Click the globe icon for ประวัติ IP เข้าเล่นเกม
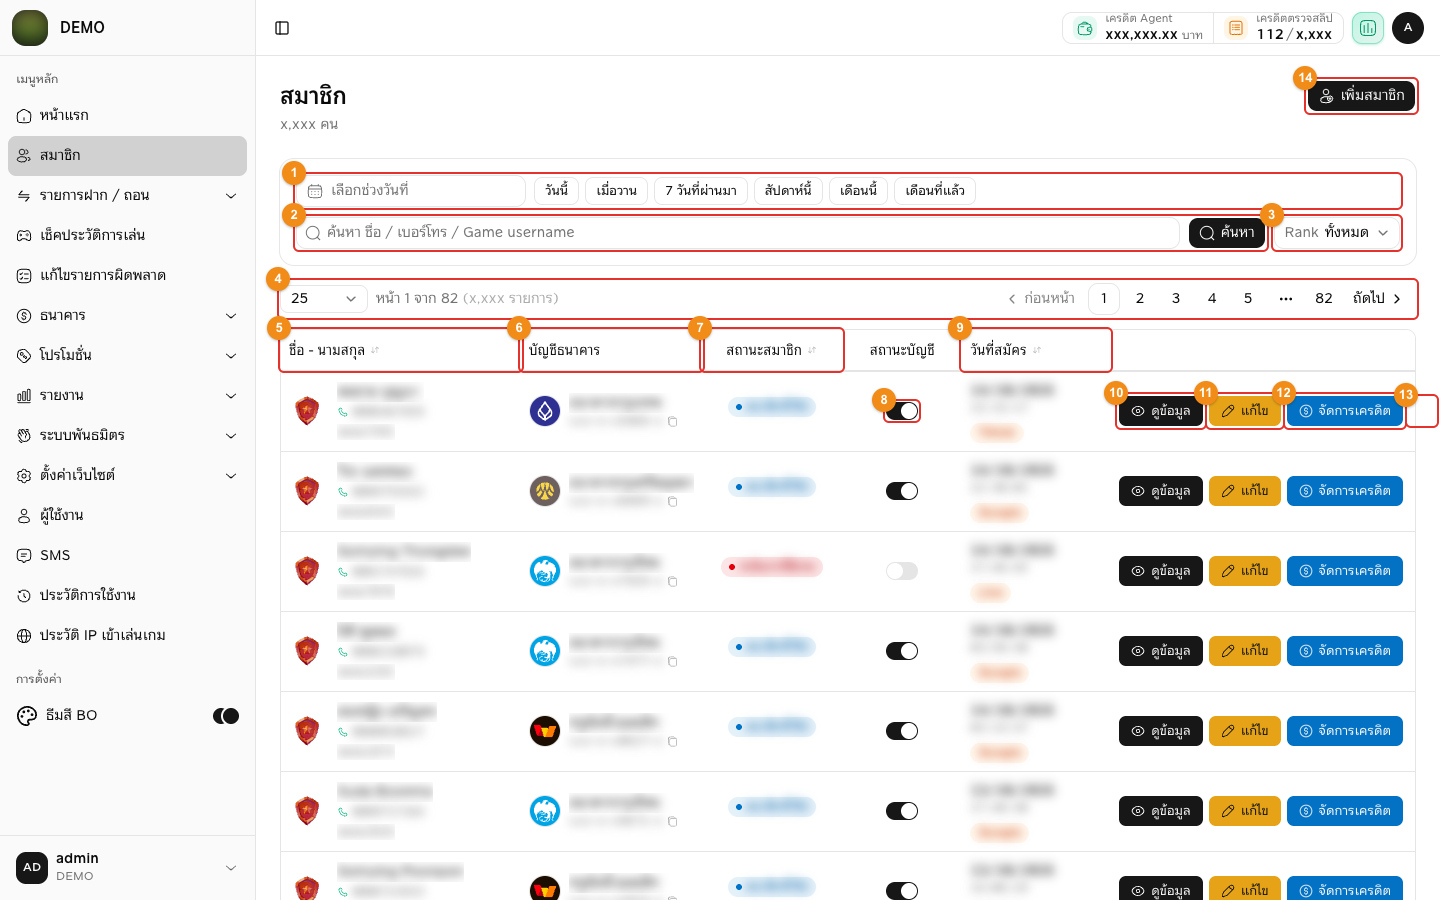The height and width of the screenshot is (900, 1440). 24,636
